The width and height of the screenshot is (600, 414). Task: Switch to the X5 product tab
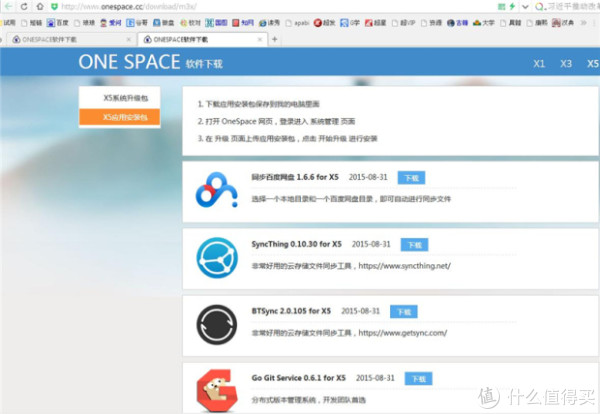(x=592, y=63)
